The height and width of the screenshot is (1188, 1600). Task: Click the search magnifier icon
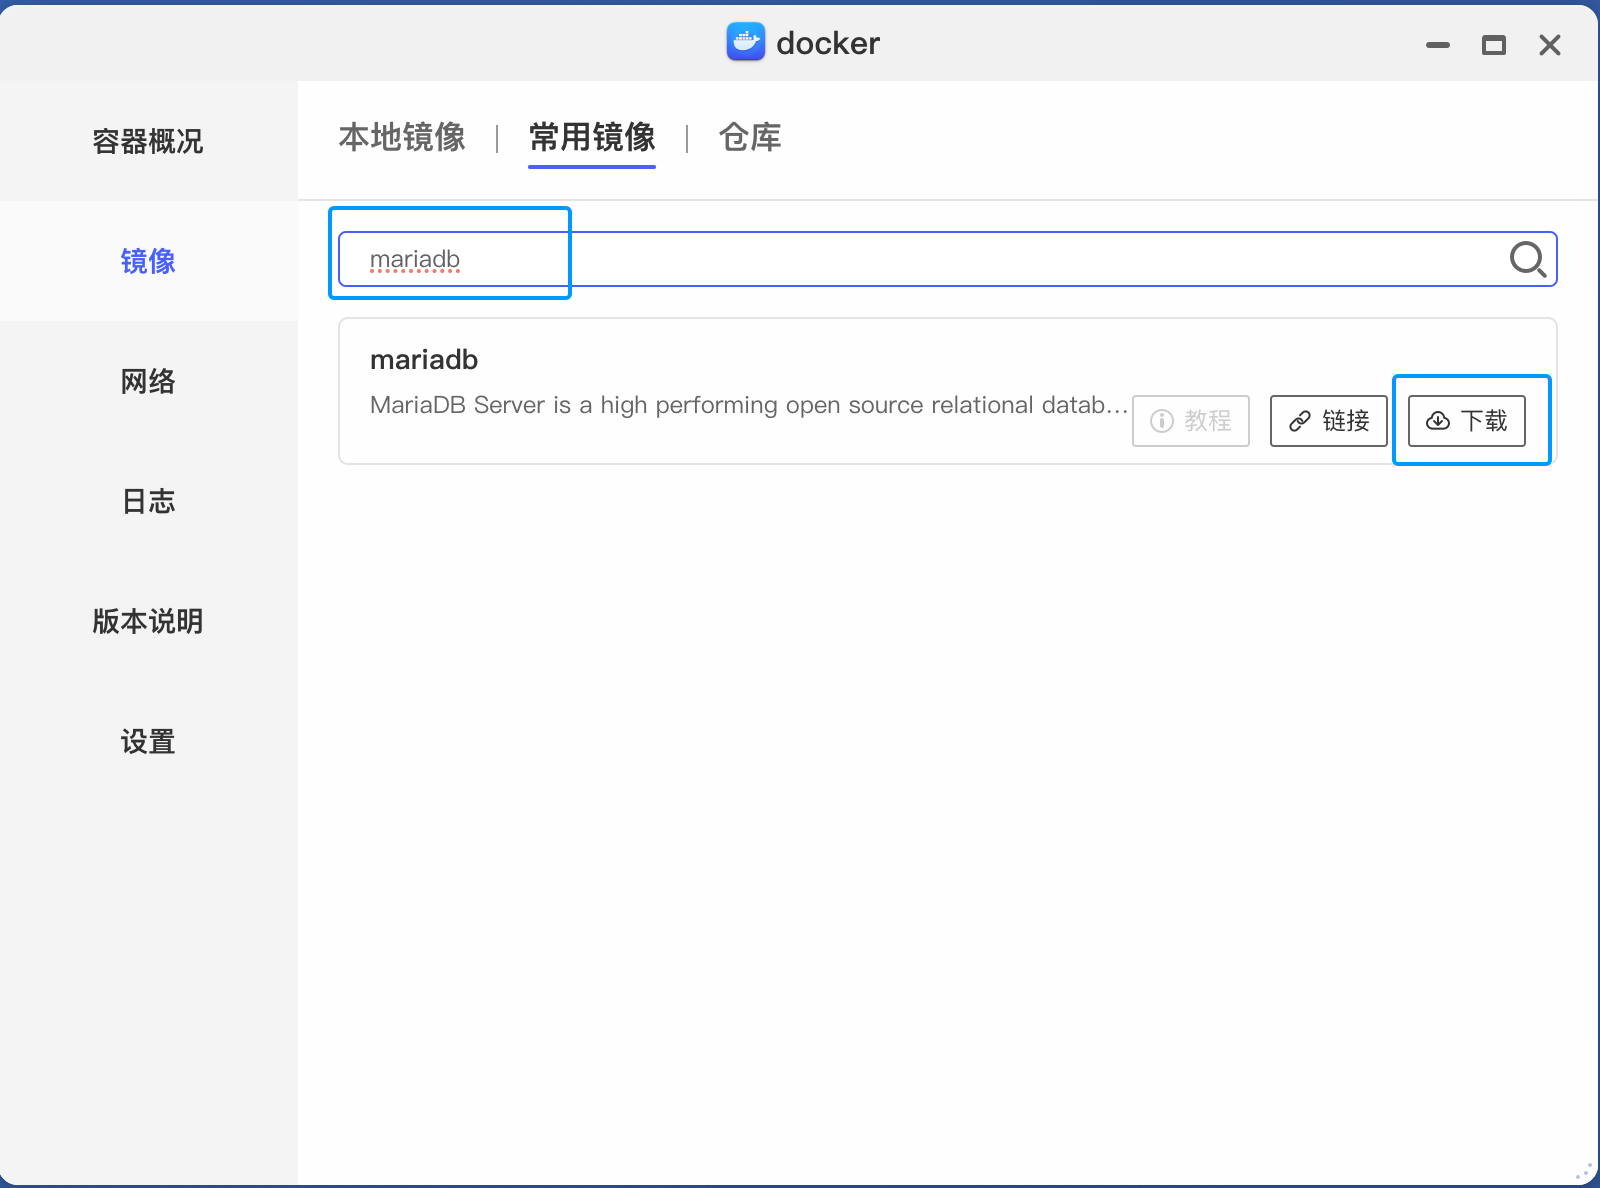click(1528, 260)
